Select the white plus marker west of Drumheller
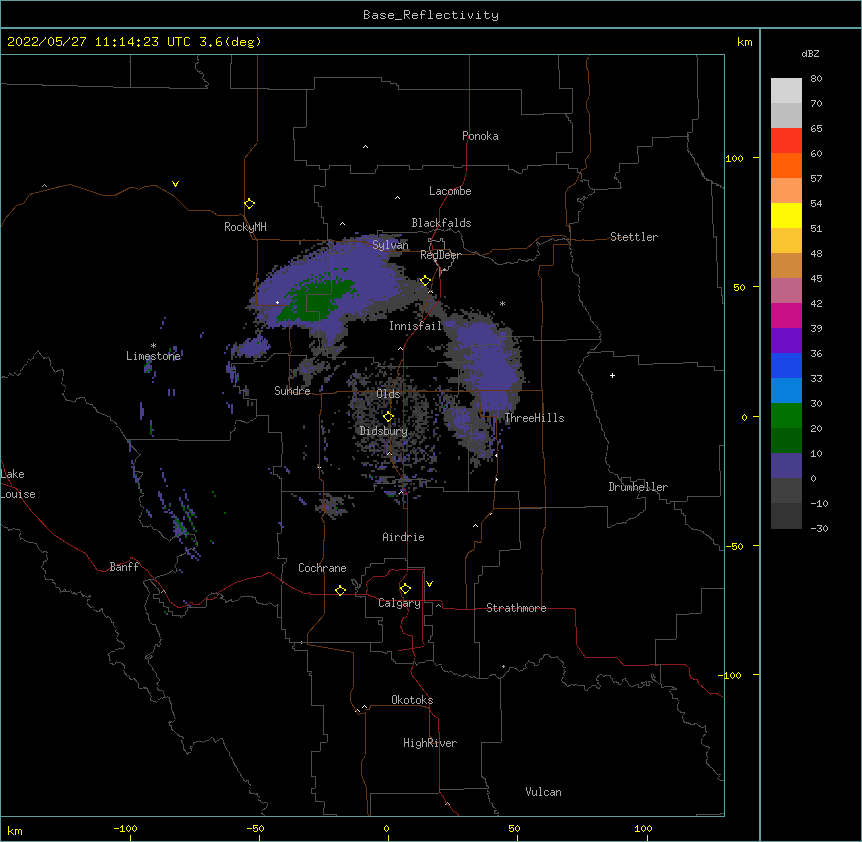The width and height of the screenshot is (862, 842). point(612,375)
